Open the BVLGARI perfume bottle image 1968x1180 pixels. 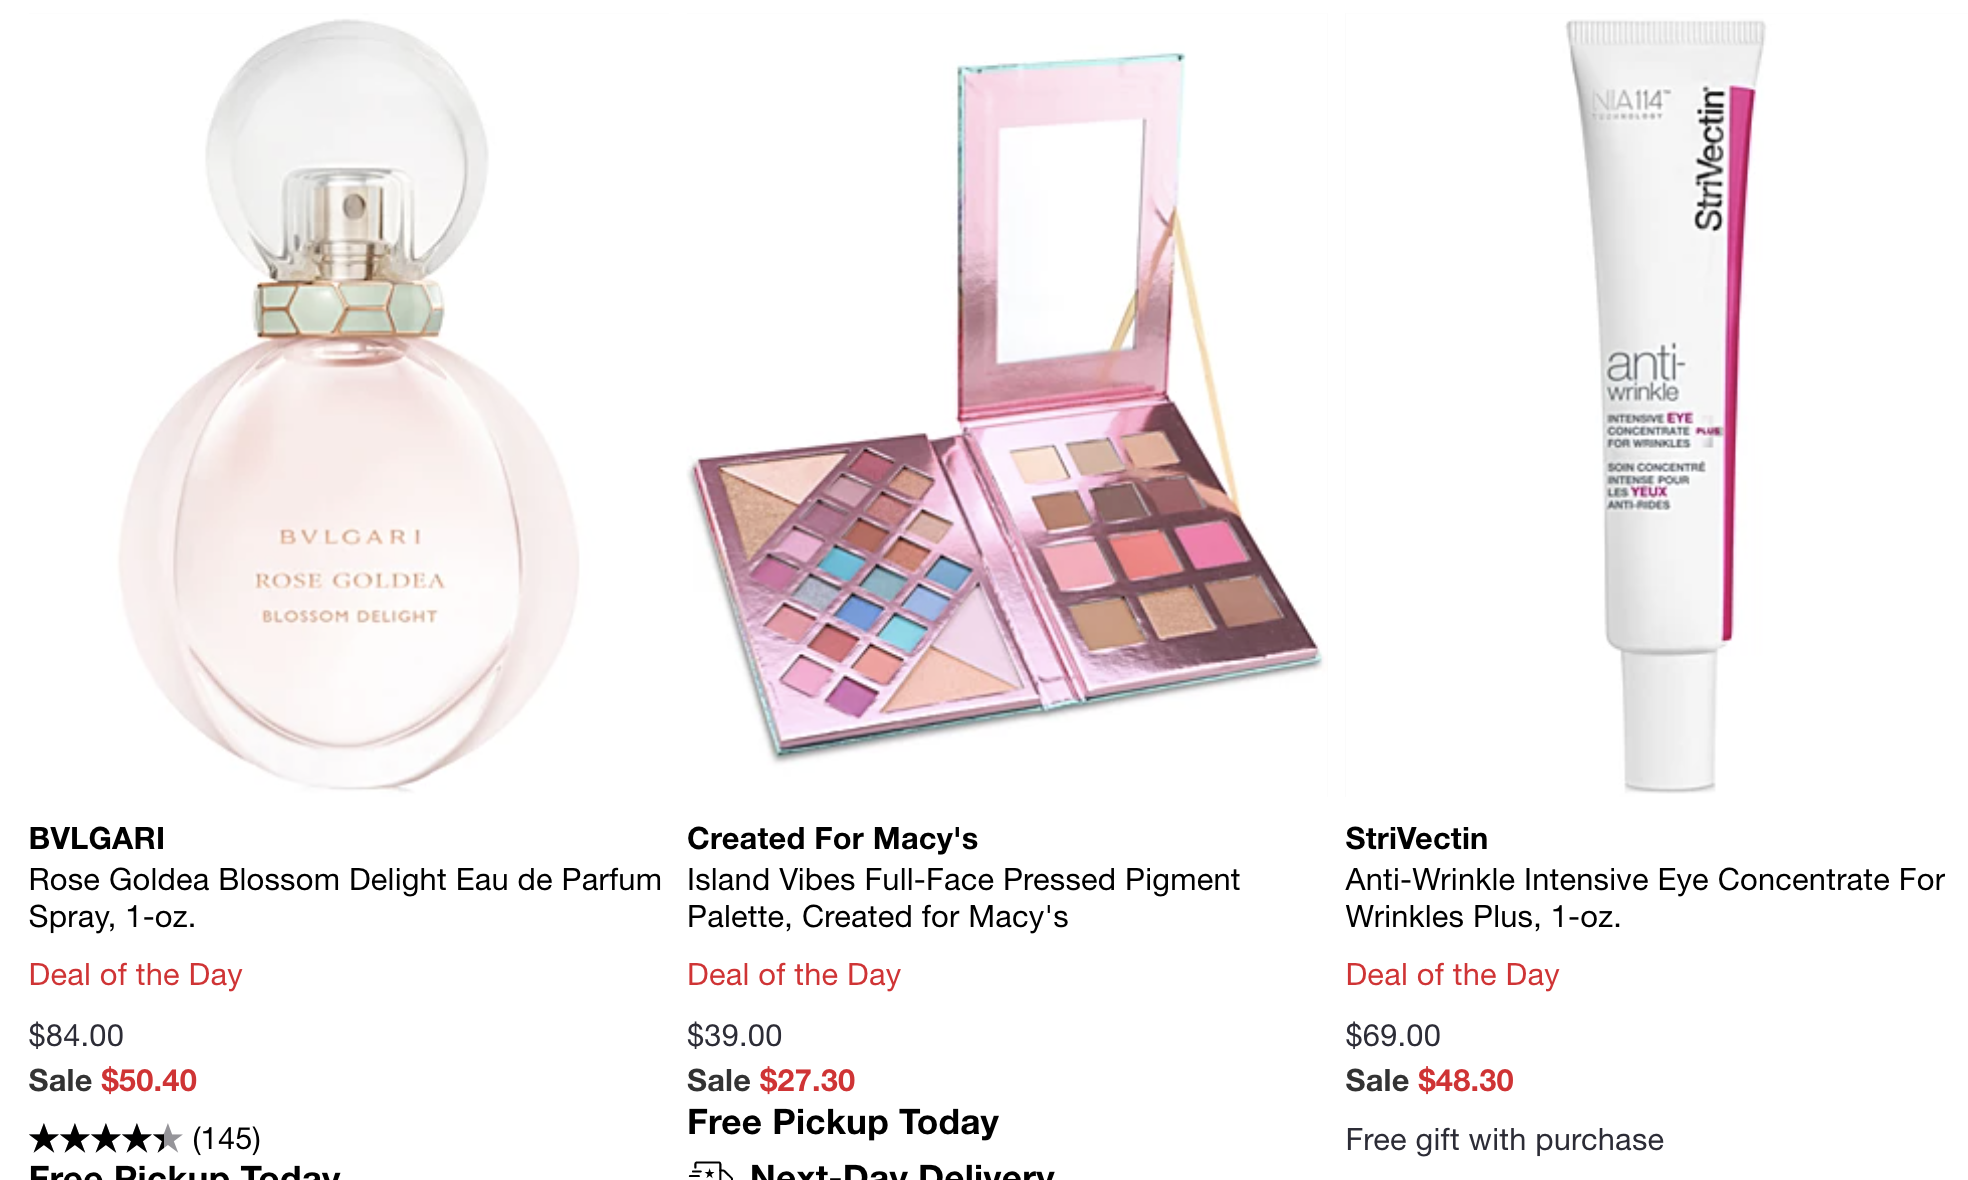(x=347, y=405)
